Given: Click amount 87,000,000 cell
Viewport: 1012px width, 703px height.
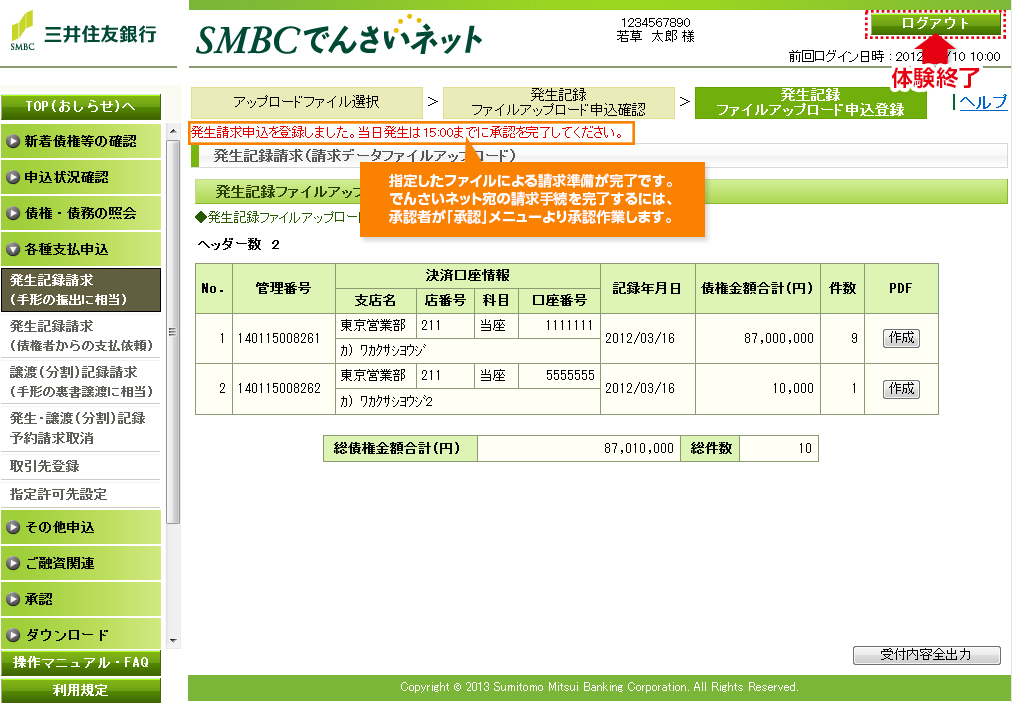Looking at the screenshot, I should (758, 338).
